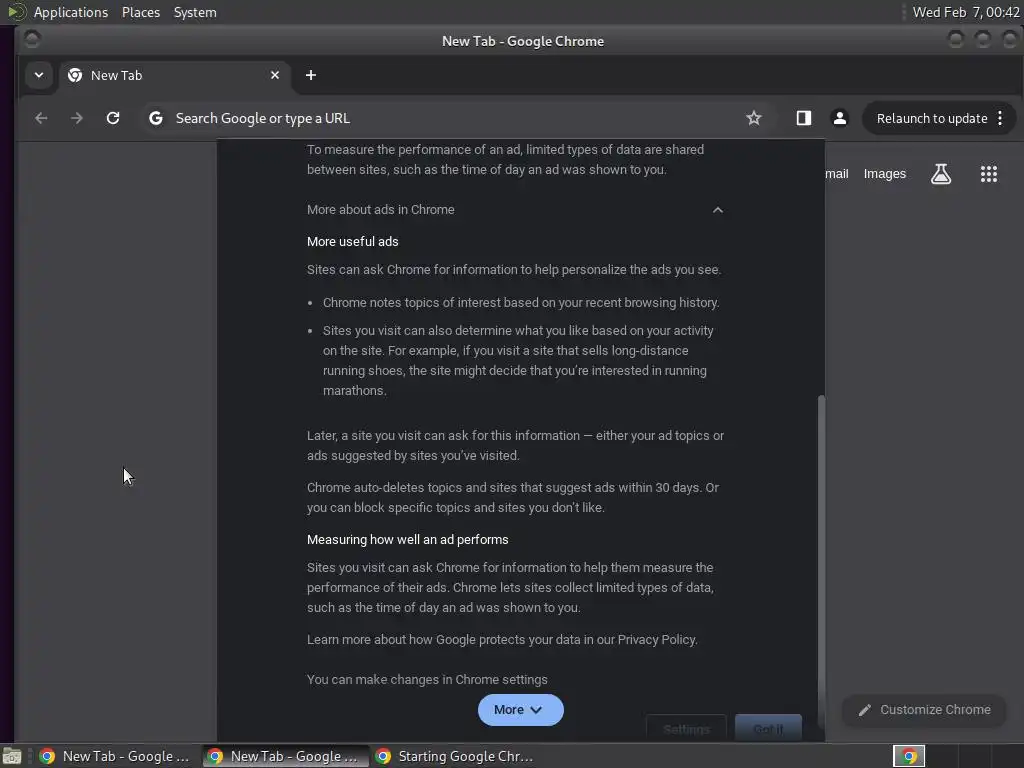Screen dimensions: 1024x768
Task: Click the Google G icon in address bar
Action: [x=155, y=118]
